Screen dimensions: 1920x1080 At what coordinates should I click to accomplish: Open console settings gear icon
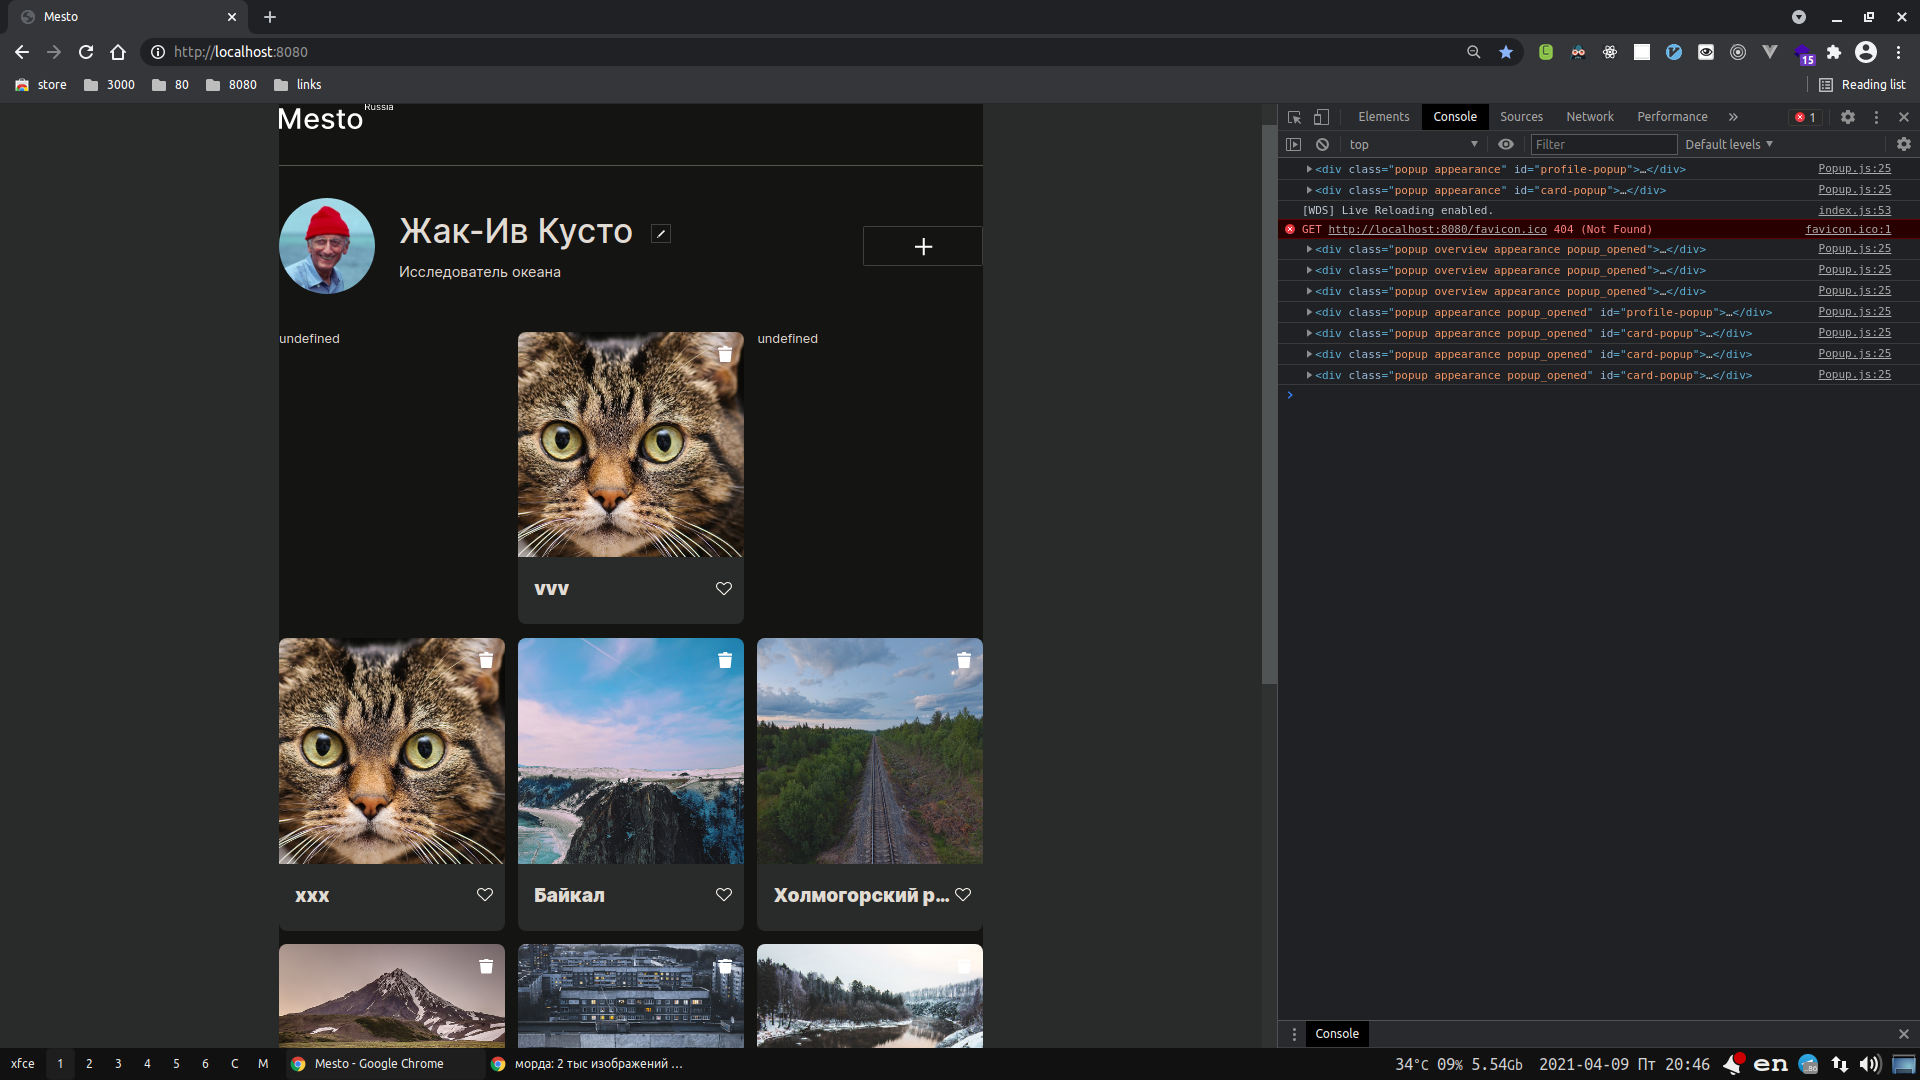[1904, 144]
